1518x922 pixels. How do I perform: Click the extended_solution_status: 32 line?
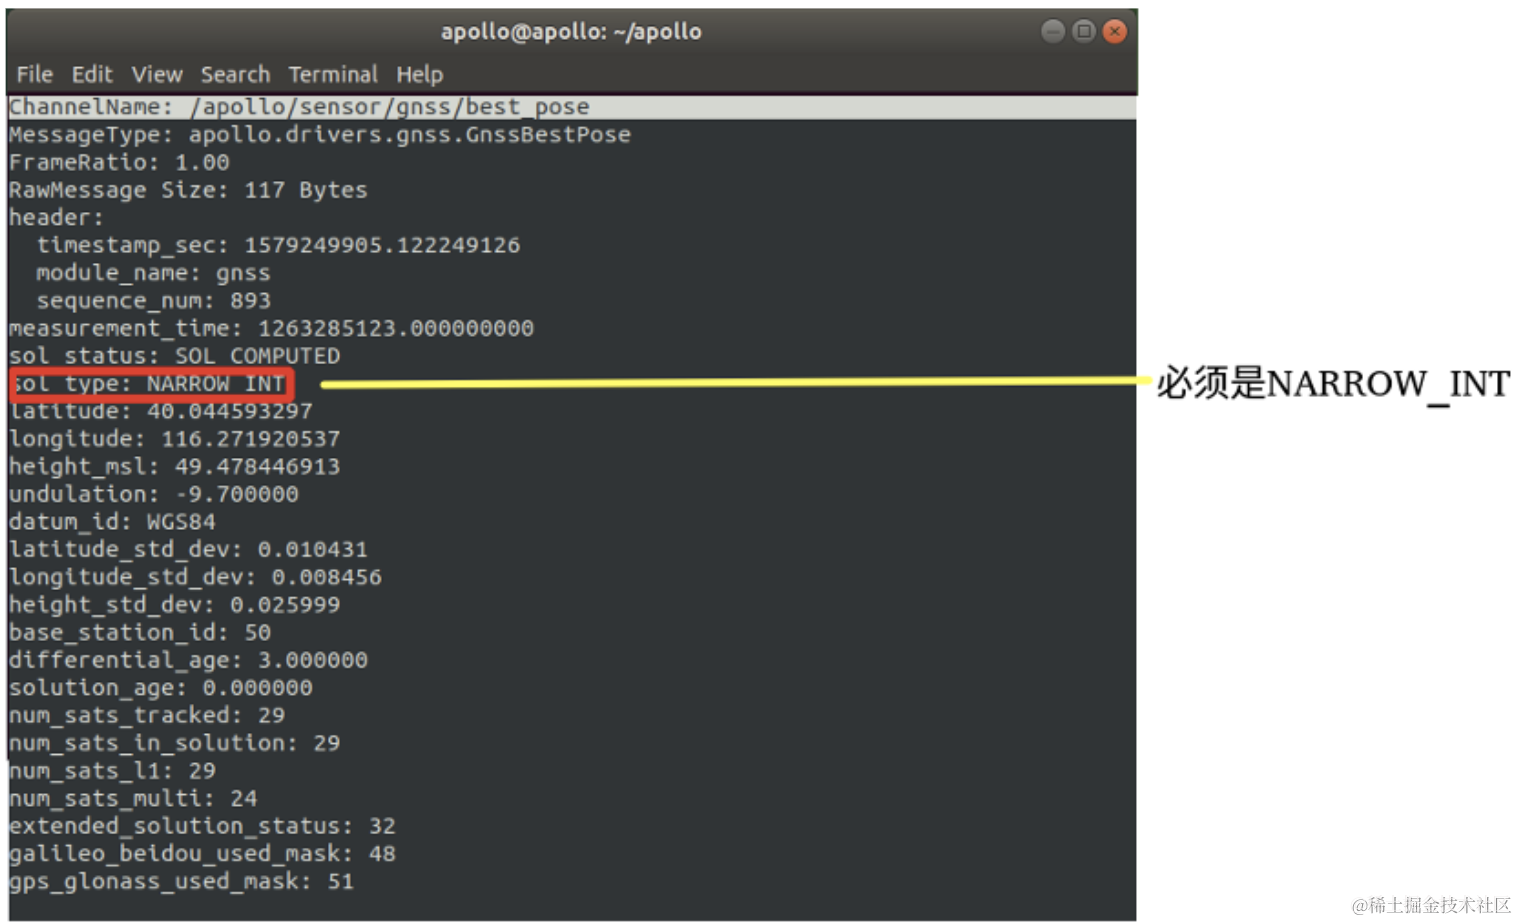[202, 826]
